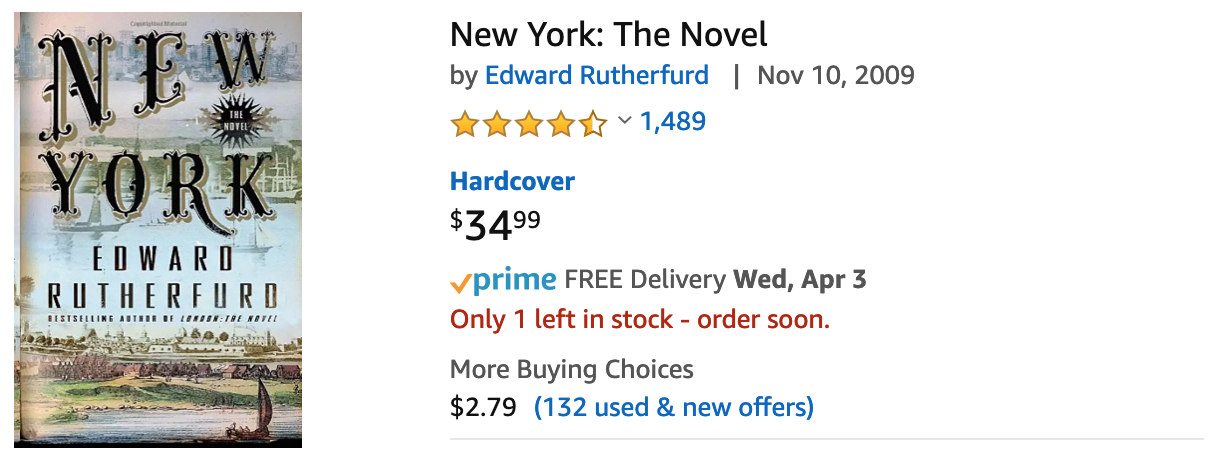
Task: Open the New York book cover image
Action: pos(158,230)
